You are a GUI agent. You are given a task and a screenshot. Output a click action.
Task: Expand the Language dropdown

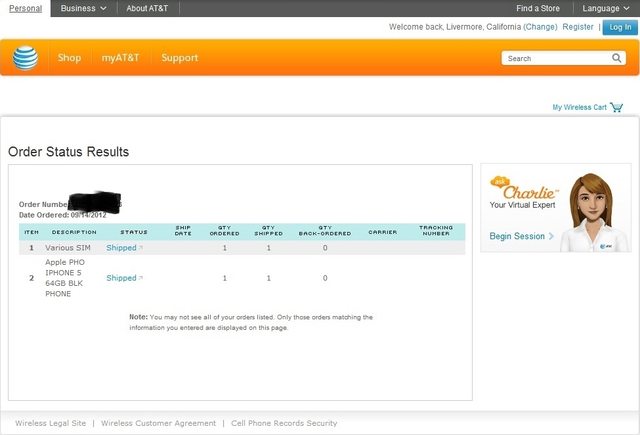606,8
